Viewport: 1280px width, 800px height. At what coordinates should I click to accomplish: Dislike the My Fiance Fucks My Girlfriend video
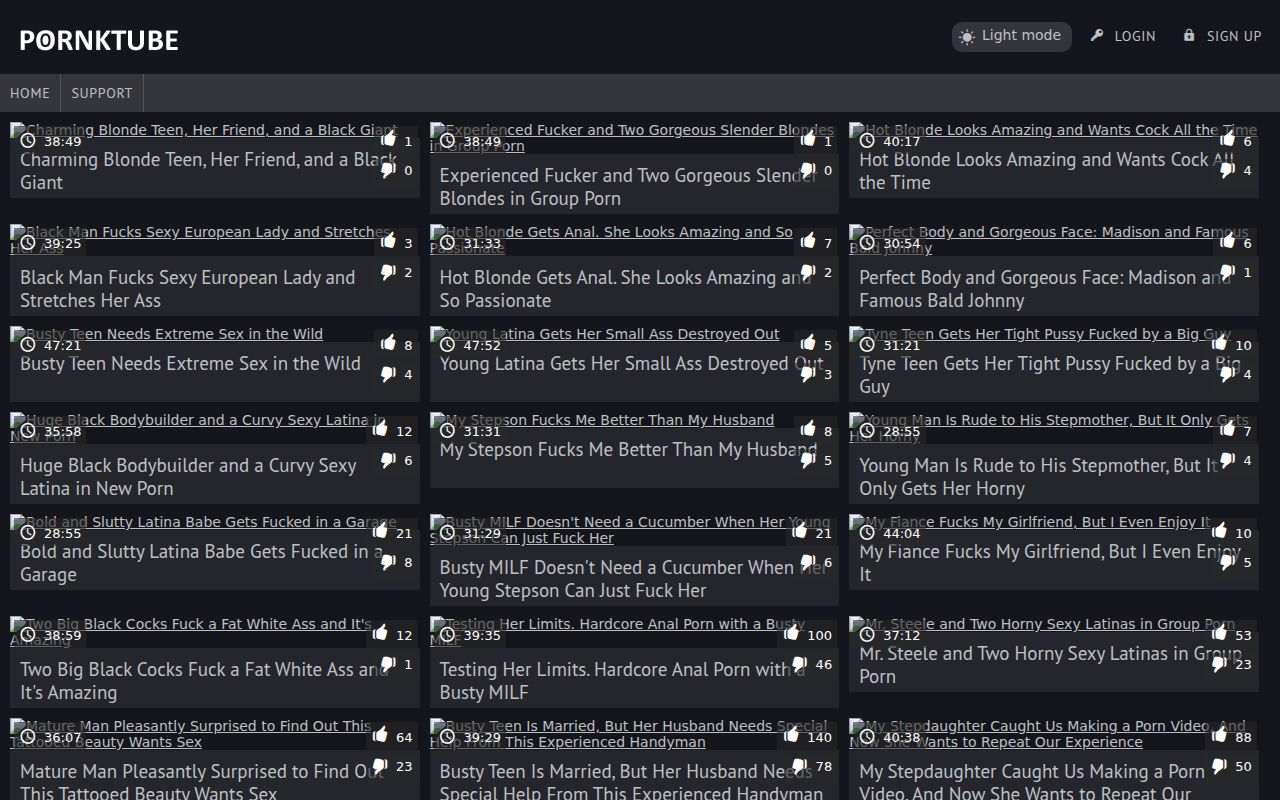[1227, 564]
